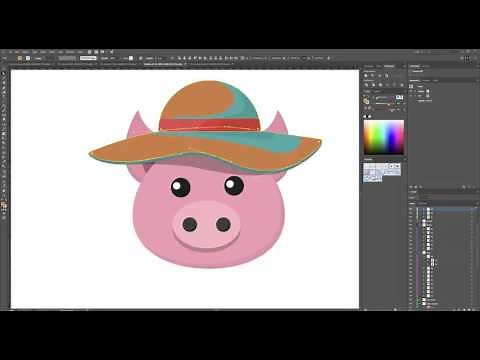Click the Merge pathfinder icon
Image resolution: width=480 pixels, height=360 pixels.
pyautogui.click(x=380, y=85)
